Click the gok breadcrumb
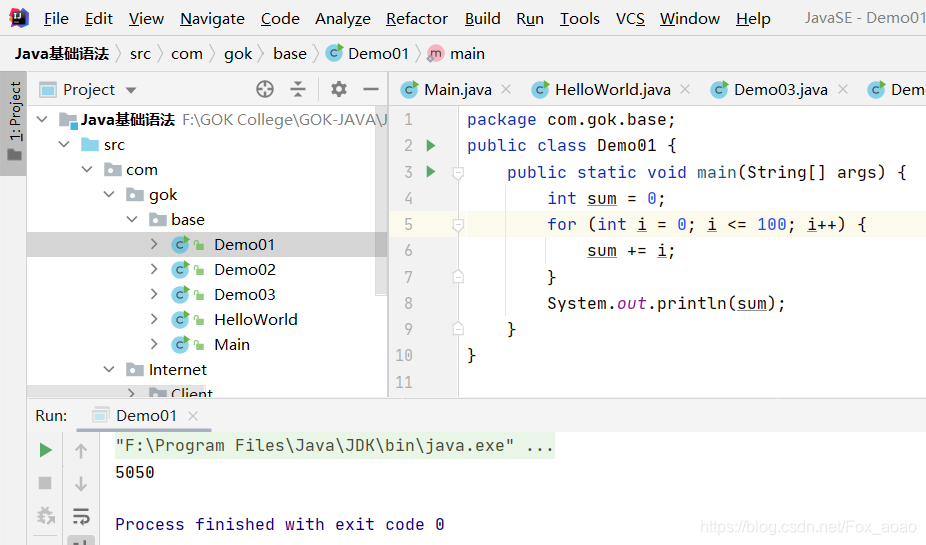Viewport: 926px width, 545px height. click(238, 54)
